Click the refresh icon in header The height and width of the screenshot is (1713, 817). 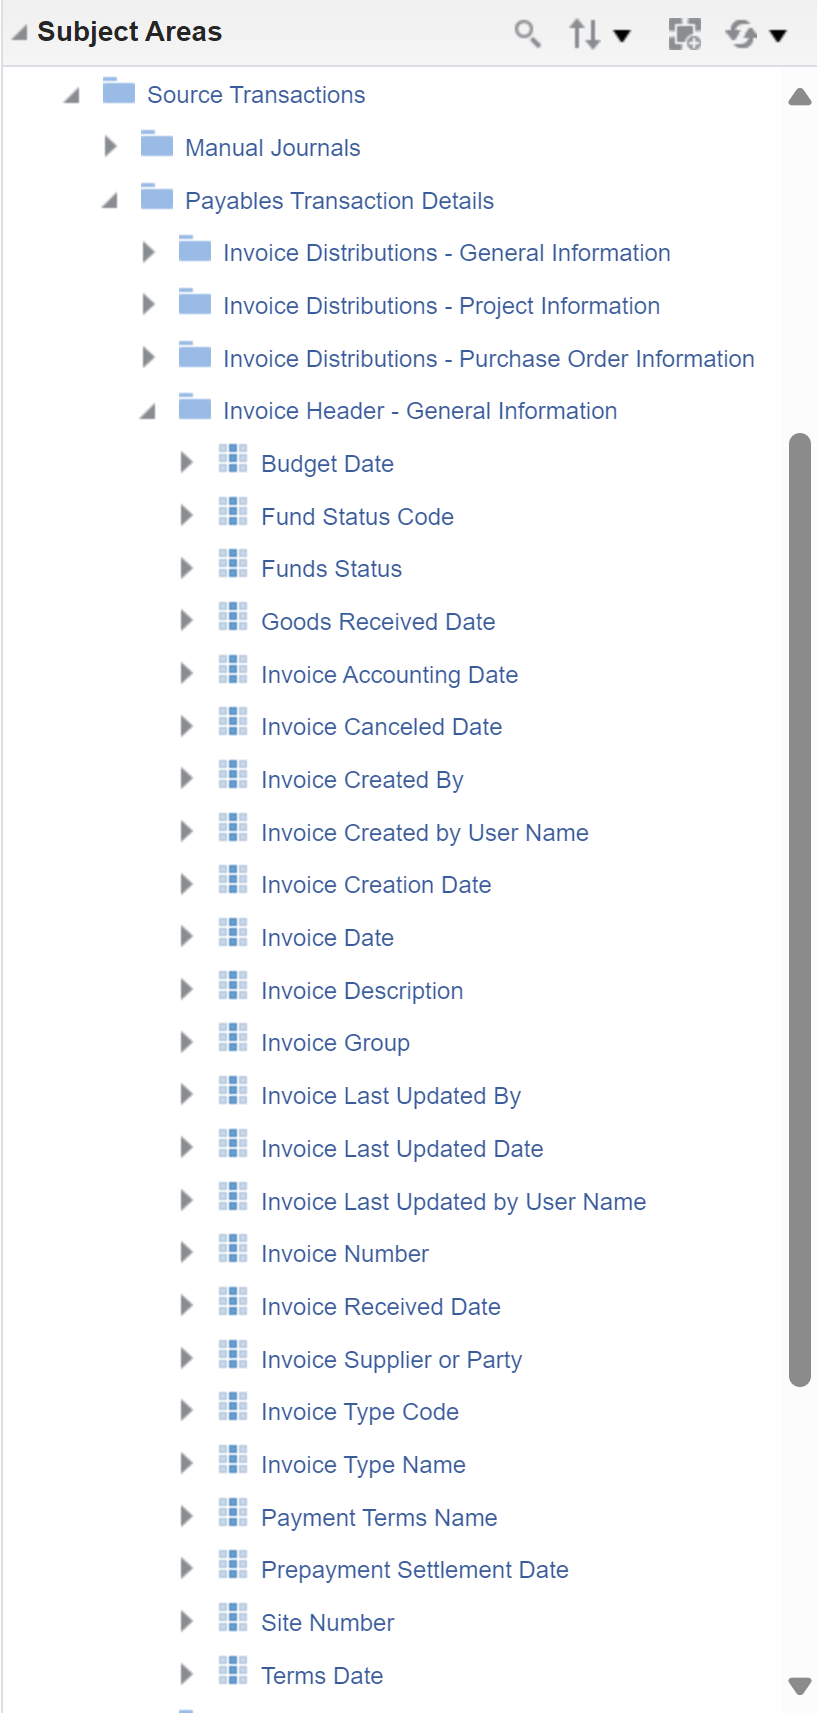pos(741,34)
